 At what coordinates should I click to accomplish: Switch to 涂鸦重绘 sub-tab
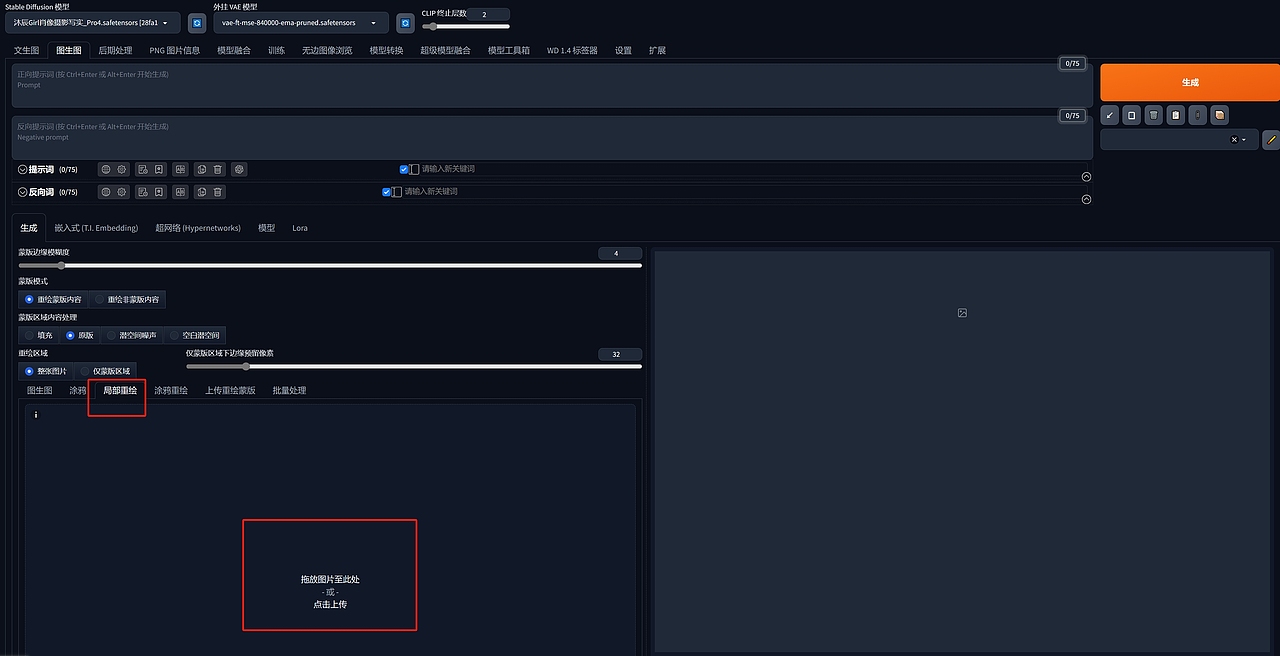(171, 390)
